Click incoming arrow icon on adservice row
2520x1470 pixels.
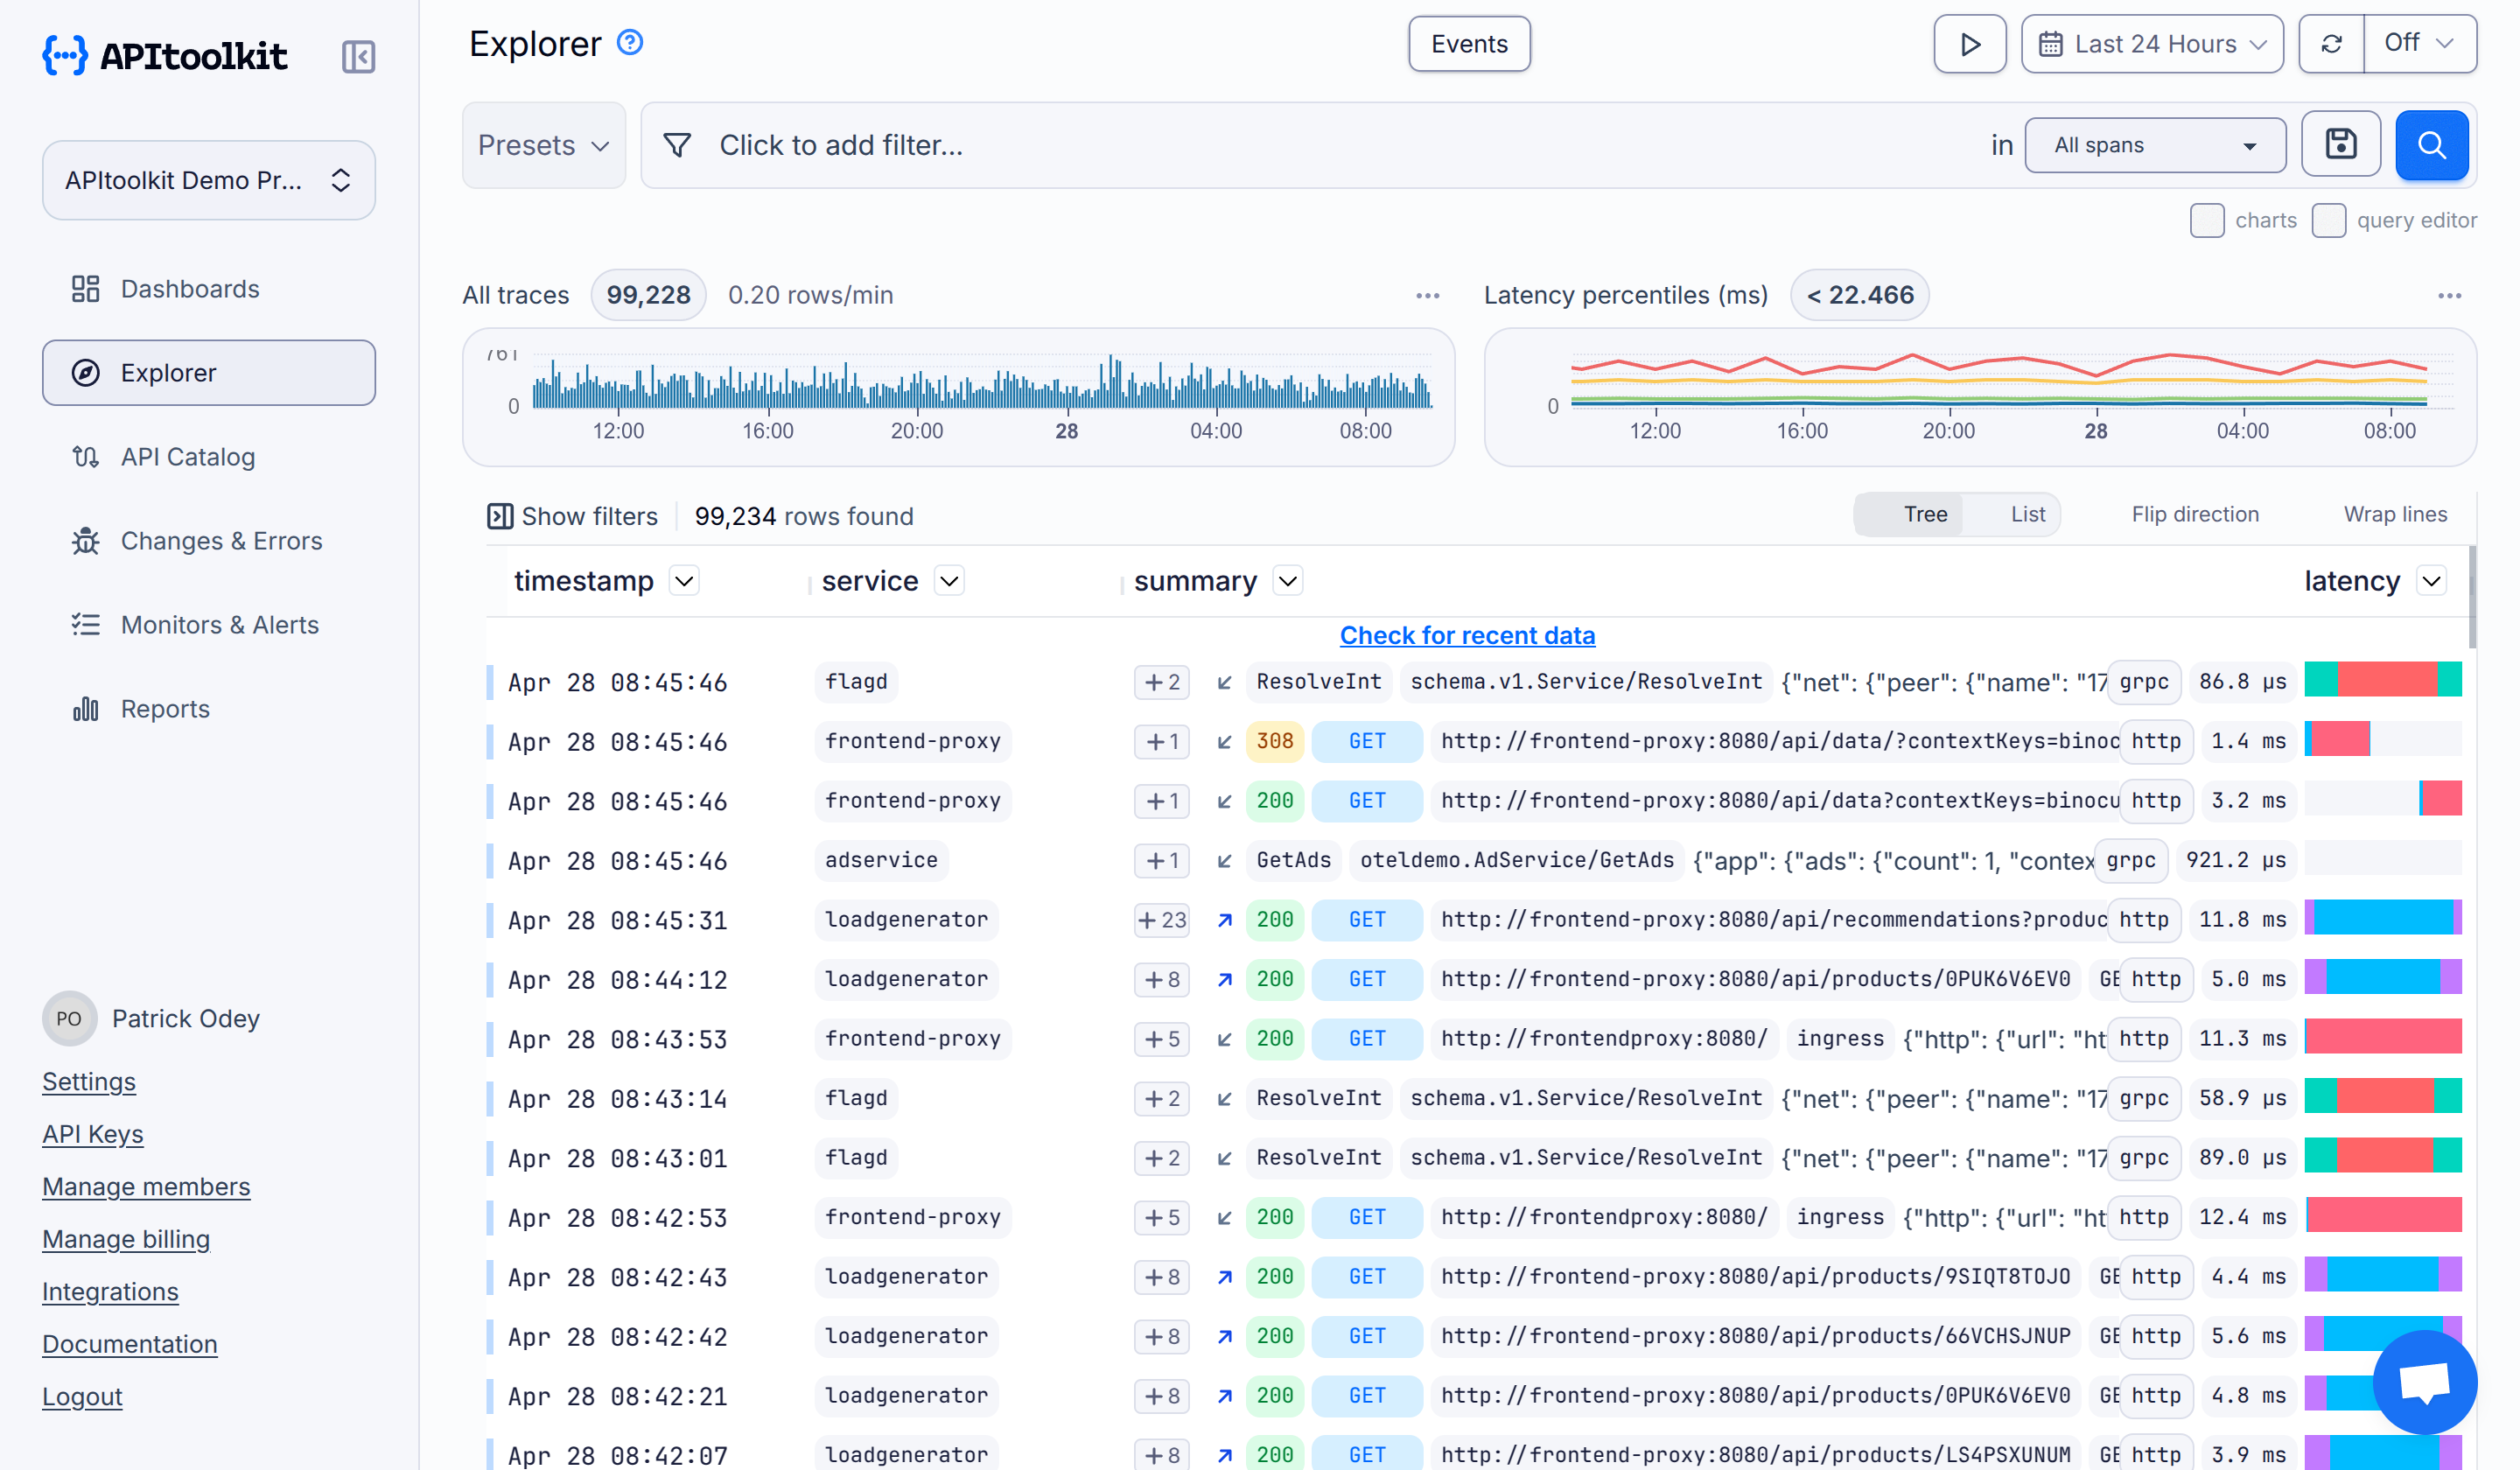[x=1225, y=861]
